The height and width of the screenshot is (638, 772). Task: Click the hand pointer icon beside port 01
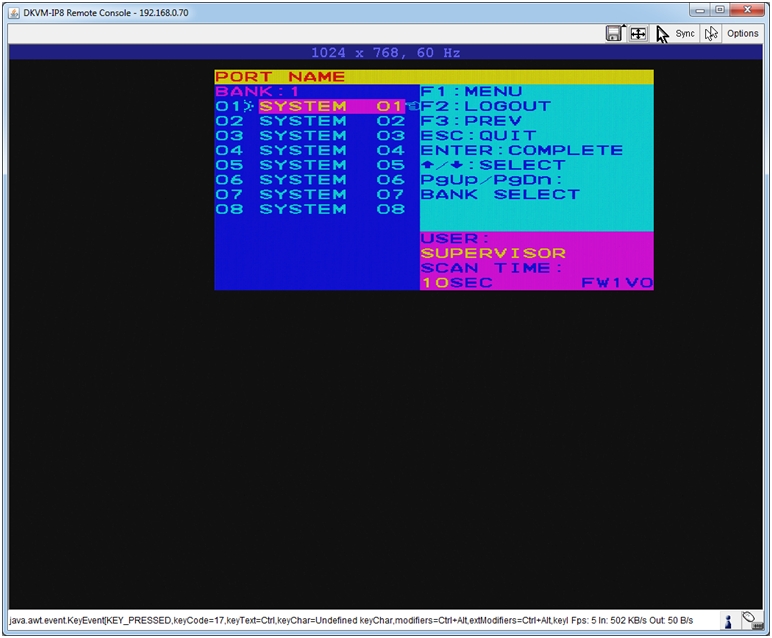[412, 106]
